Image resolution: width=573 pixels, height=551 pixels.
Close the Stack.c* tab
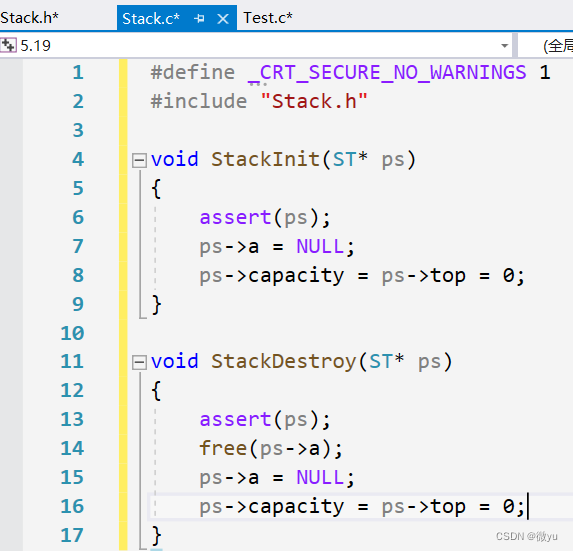223,19
